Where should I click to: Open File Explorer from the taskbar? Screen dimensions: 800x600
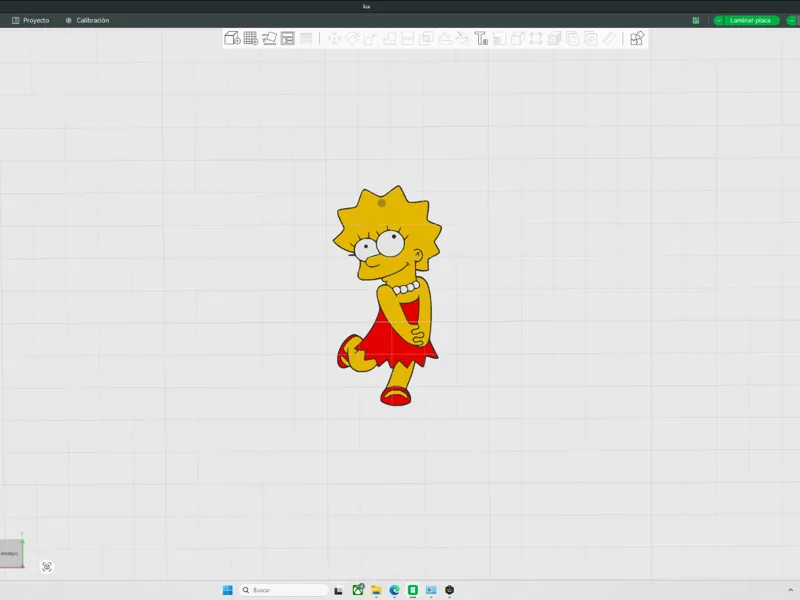tap(376, 590)
